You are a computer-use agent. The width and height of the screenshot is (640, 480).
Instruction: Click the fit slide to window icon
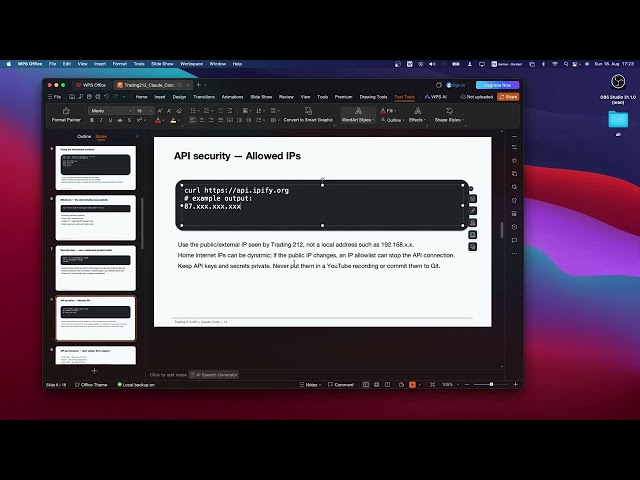[432, 384]
